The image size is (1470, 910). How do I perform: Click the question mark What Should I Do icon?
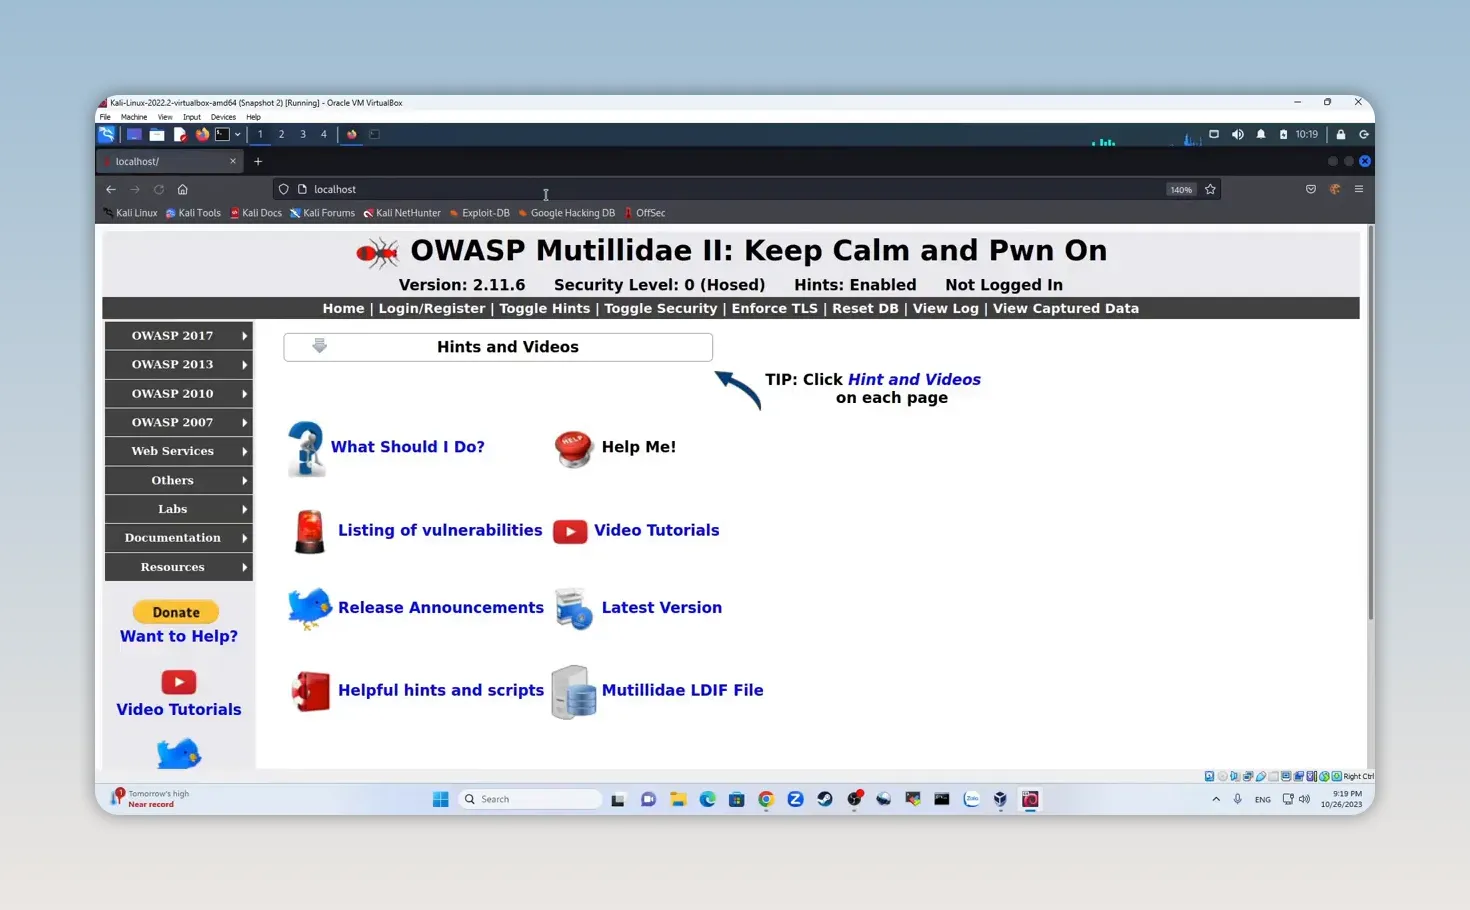tap(306, 448)
